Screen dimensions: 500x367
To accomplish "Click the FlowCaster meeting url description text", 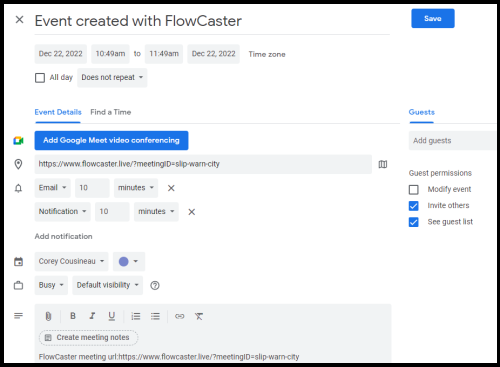I will [x=169, y=357].
